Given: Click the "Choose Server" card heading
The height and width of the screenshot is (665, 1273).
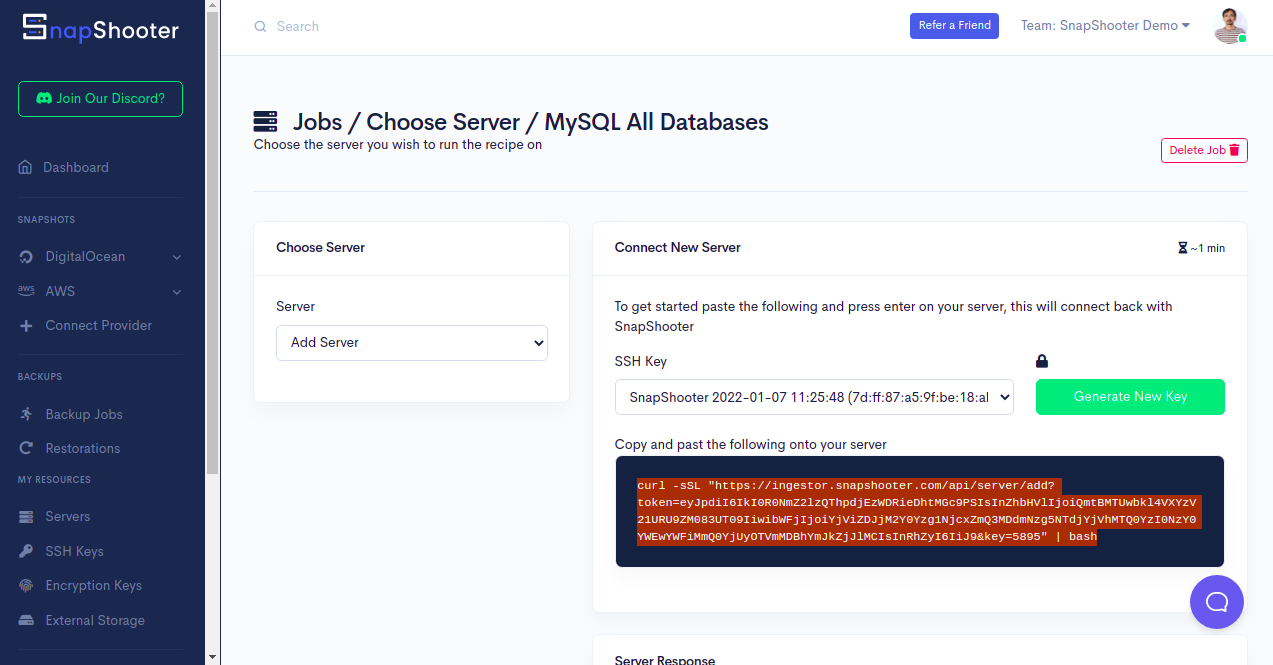Looking at the screenshot, I should [x=321, y=247].
